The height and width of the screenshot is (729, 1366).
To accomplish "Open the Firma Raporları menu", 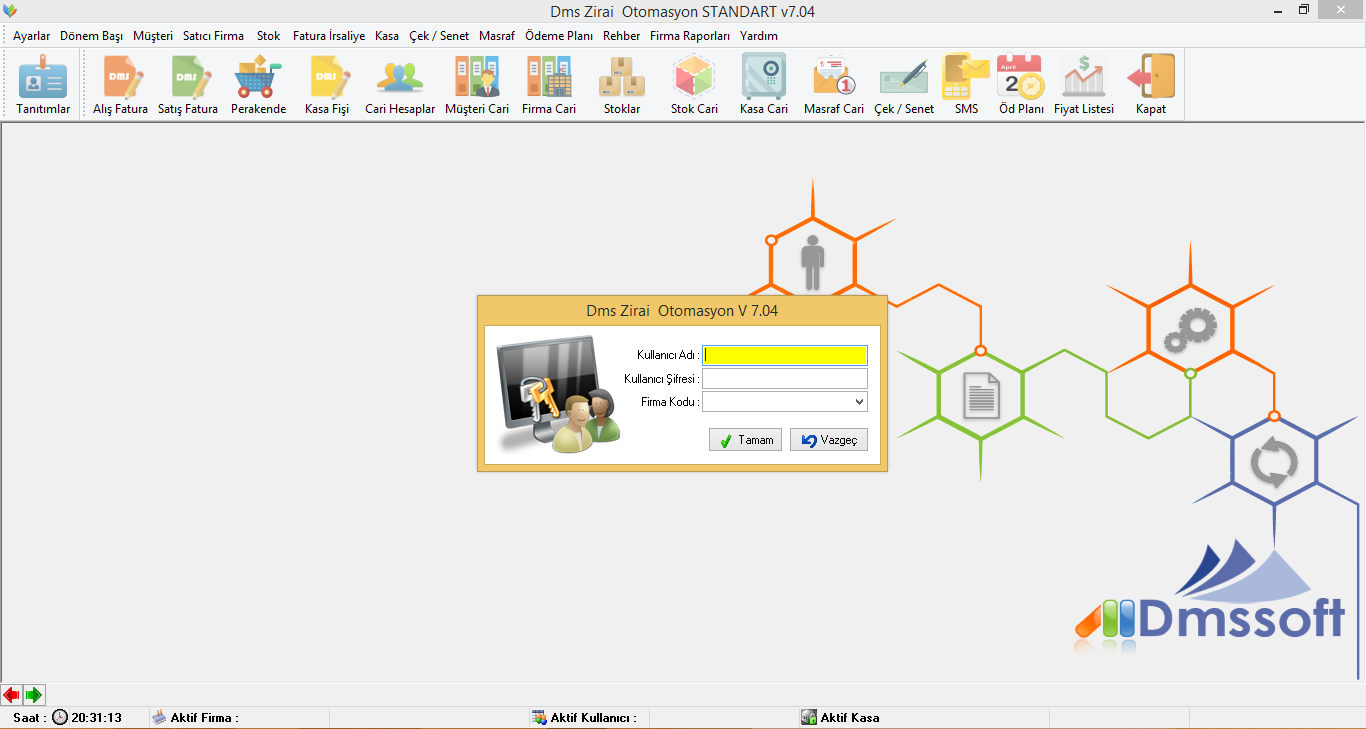I will click(x=690, y=36).
